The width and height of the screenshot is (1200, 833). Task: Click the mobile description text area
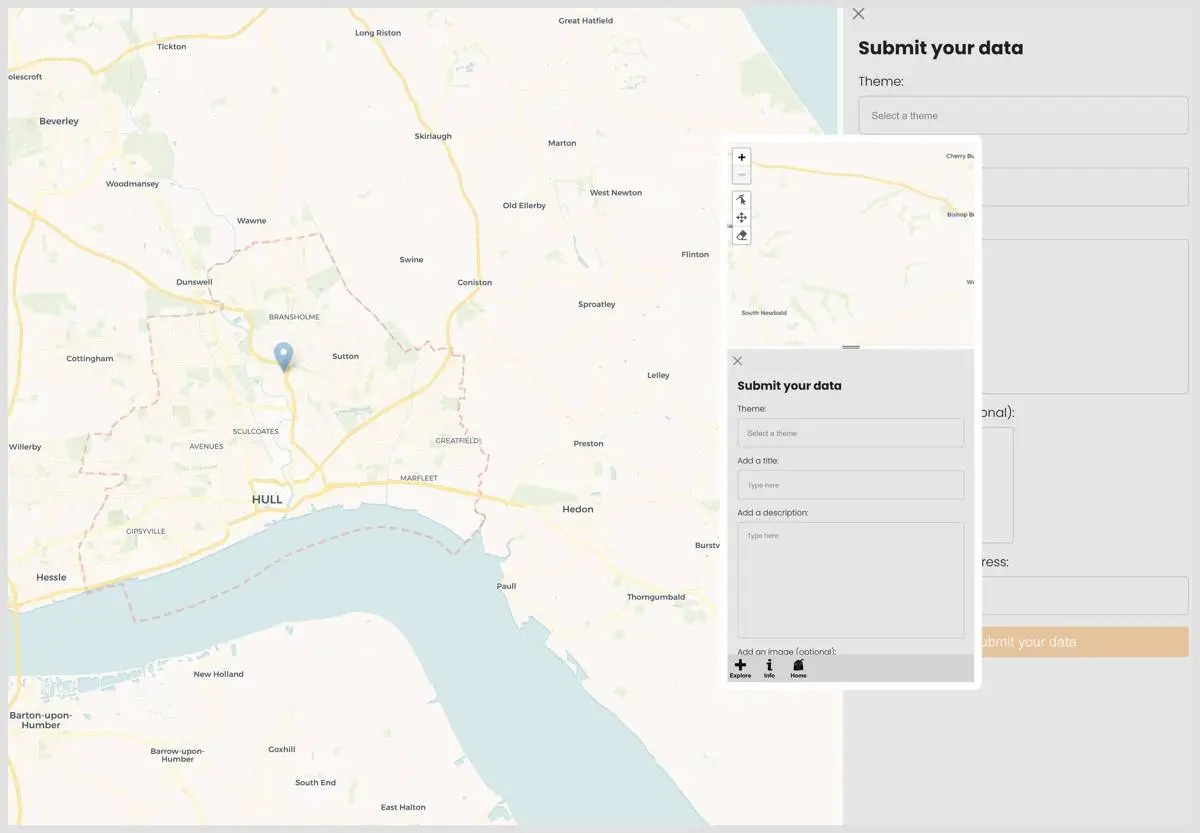850,580
